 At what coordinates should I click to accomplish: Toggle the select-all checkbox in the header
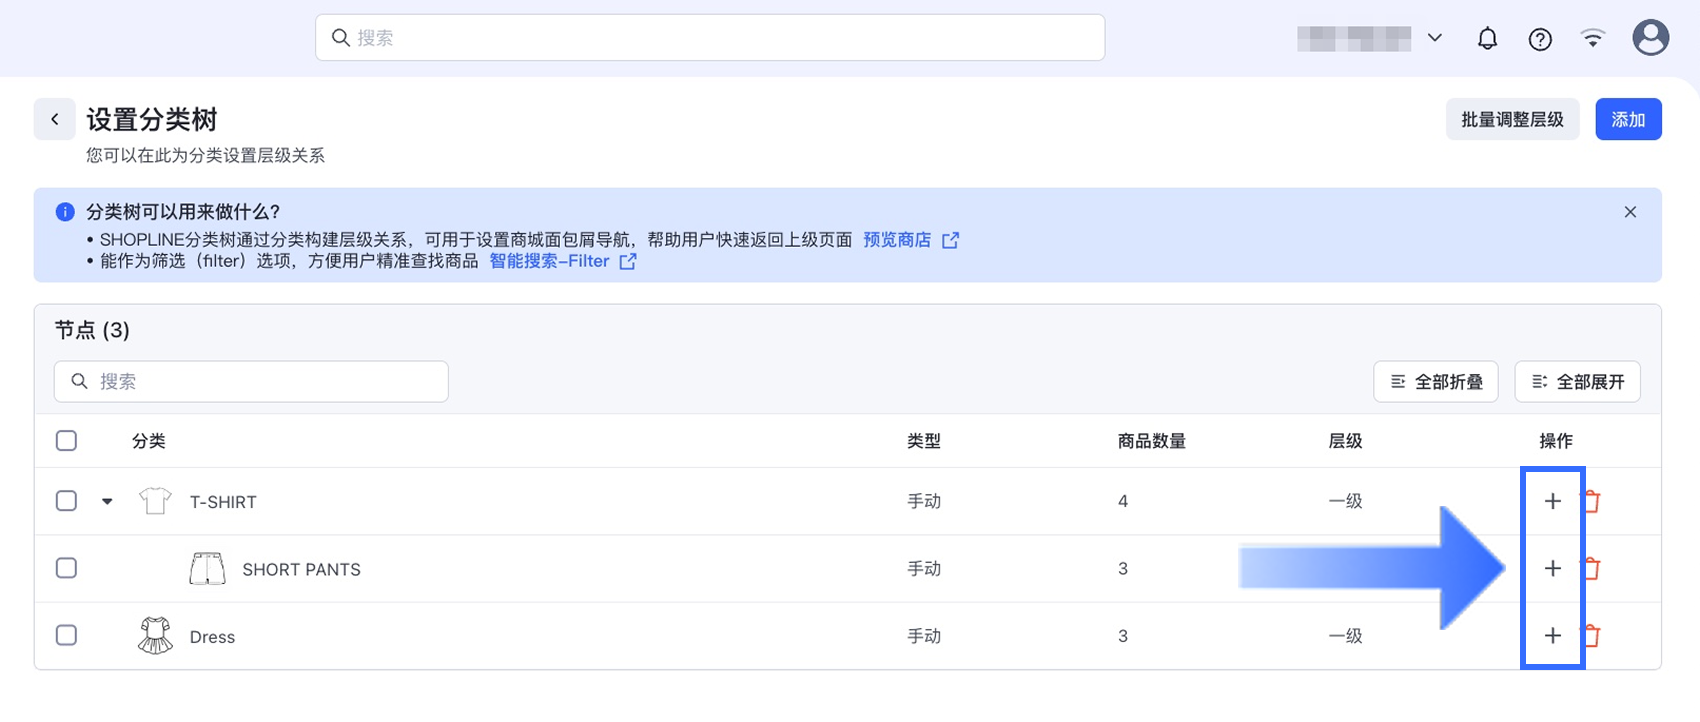(x=66, y=441)
